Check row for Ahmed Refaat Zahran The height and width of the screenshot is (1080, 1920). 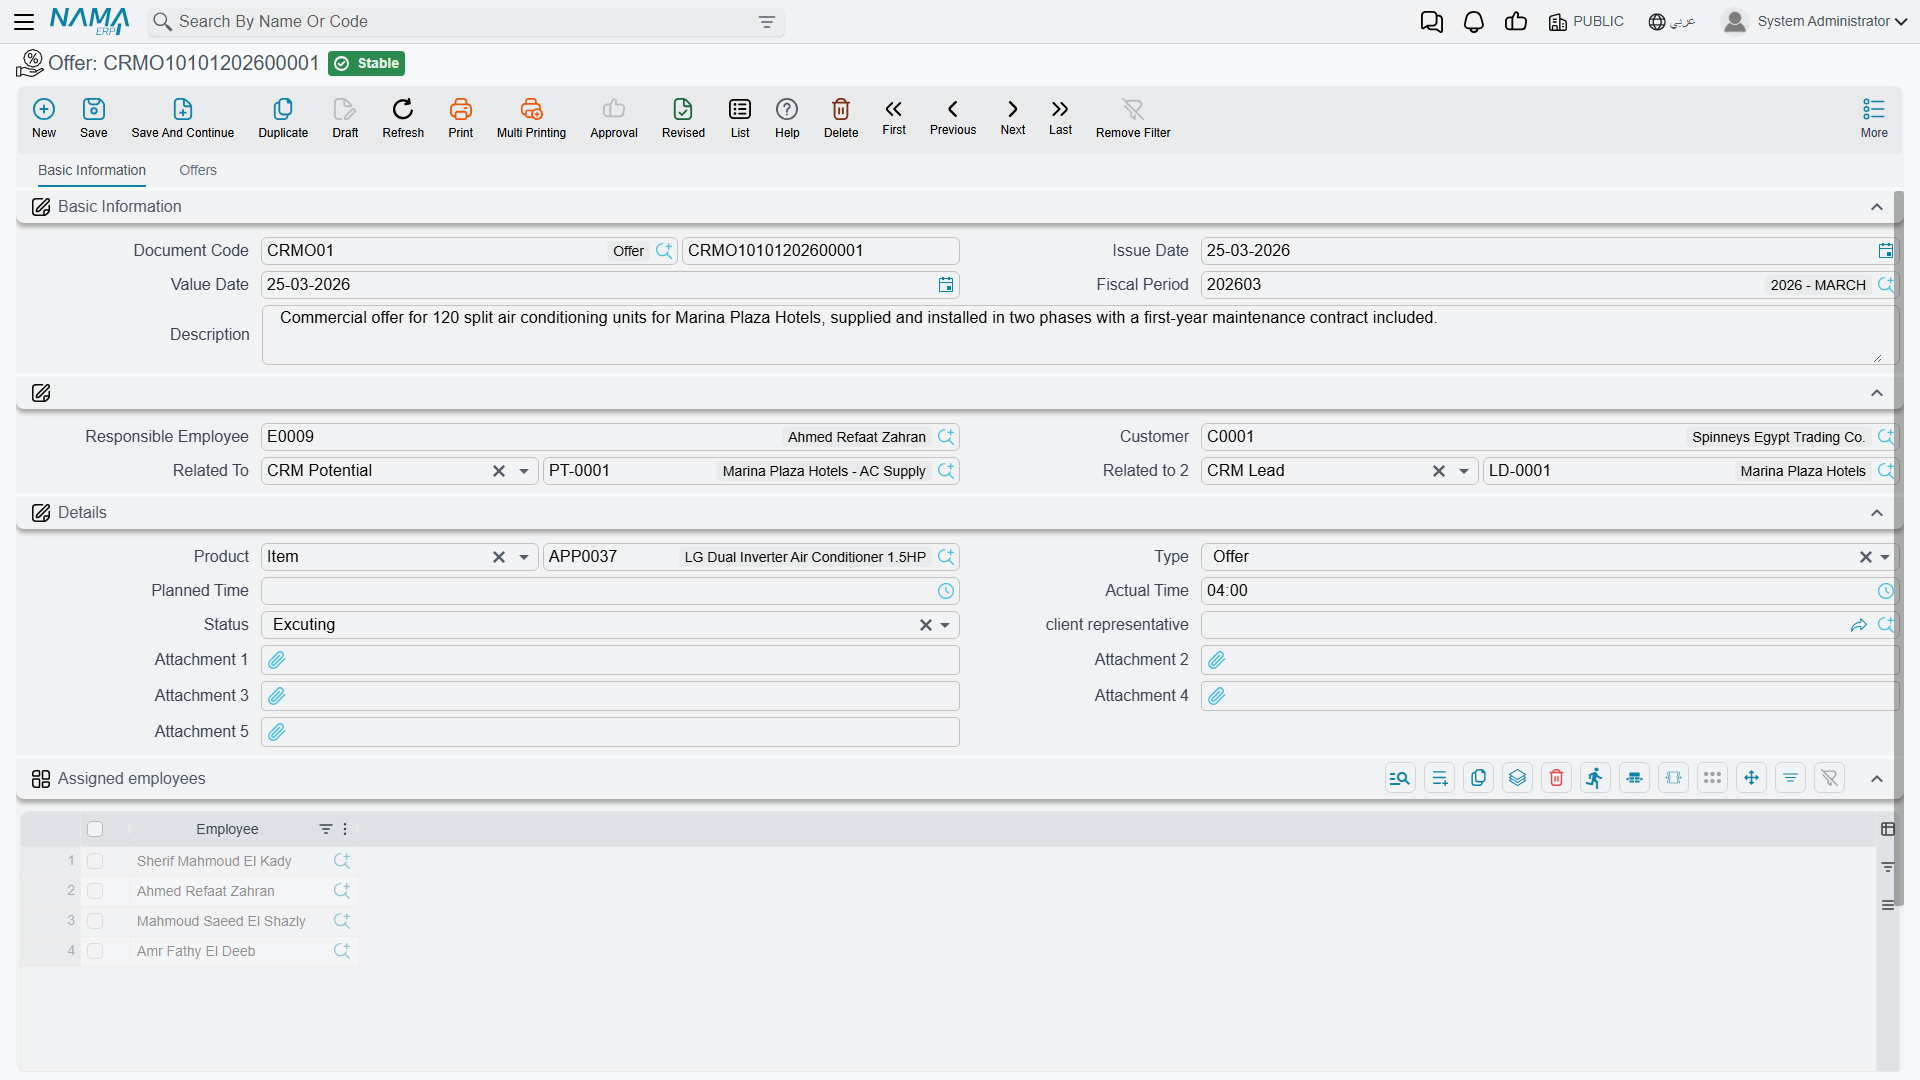click(x=95, y=891)
